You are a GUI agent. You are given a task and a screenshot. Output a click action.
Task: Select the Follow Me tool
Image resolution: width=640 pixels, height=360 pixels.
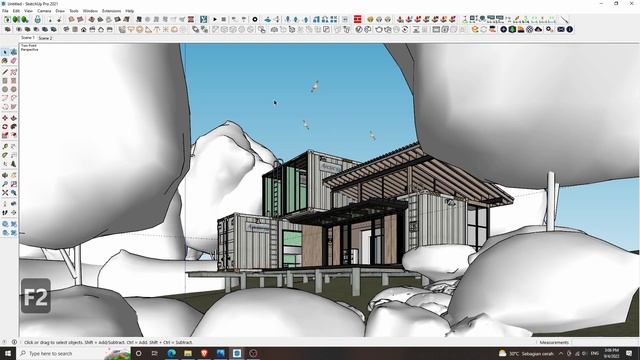click(x=13, y=127)
